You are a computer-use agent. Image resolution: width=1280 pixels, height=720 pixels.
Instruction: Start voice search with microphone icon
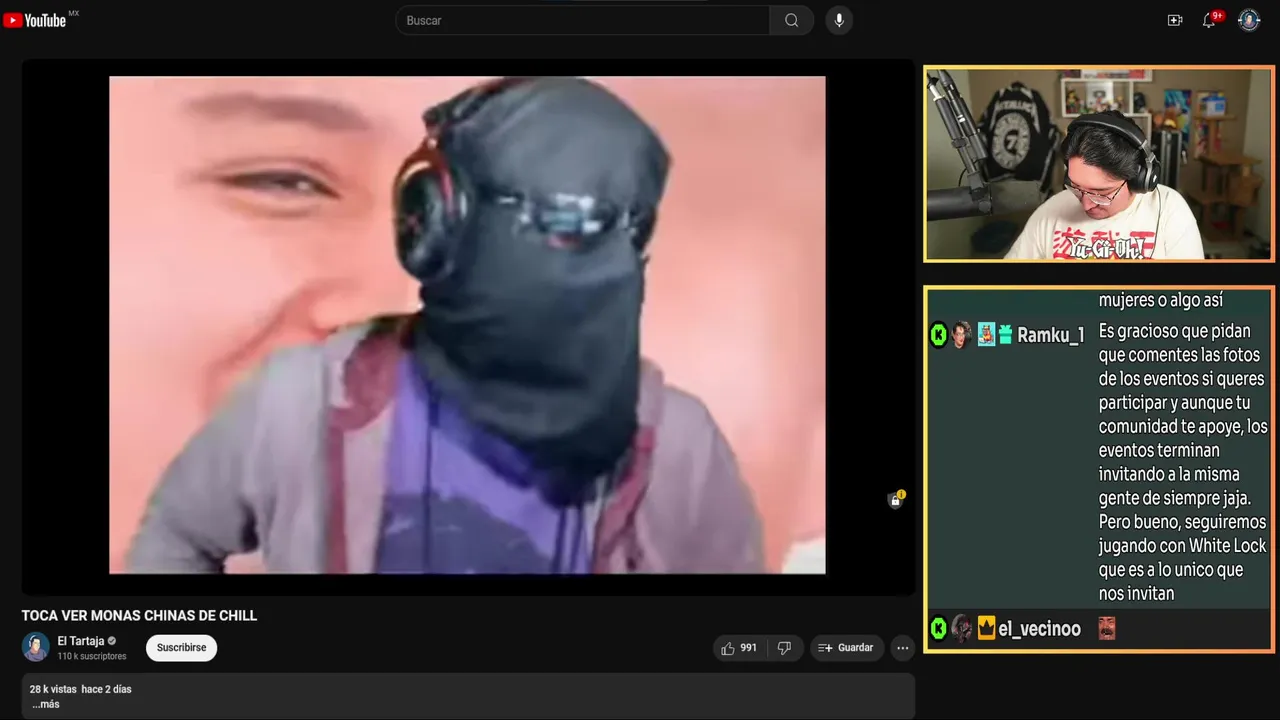click(839, 20)
